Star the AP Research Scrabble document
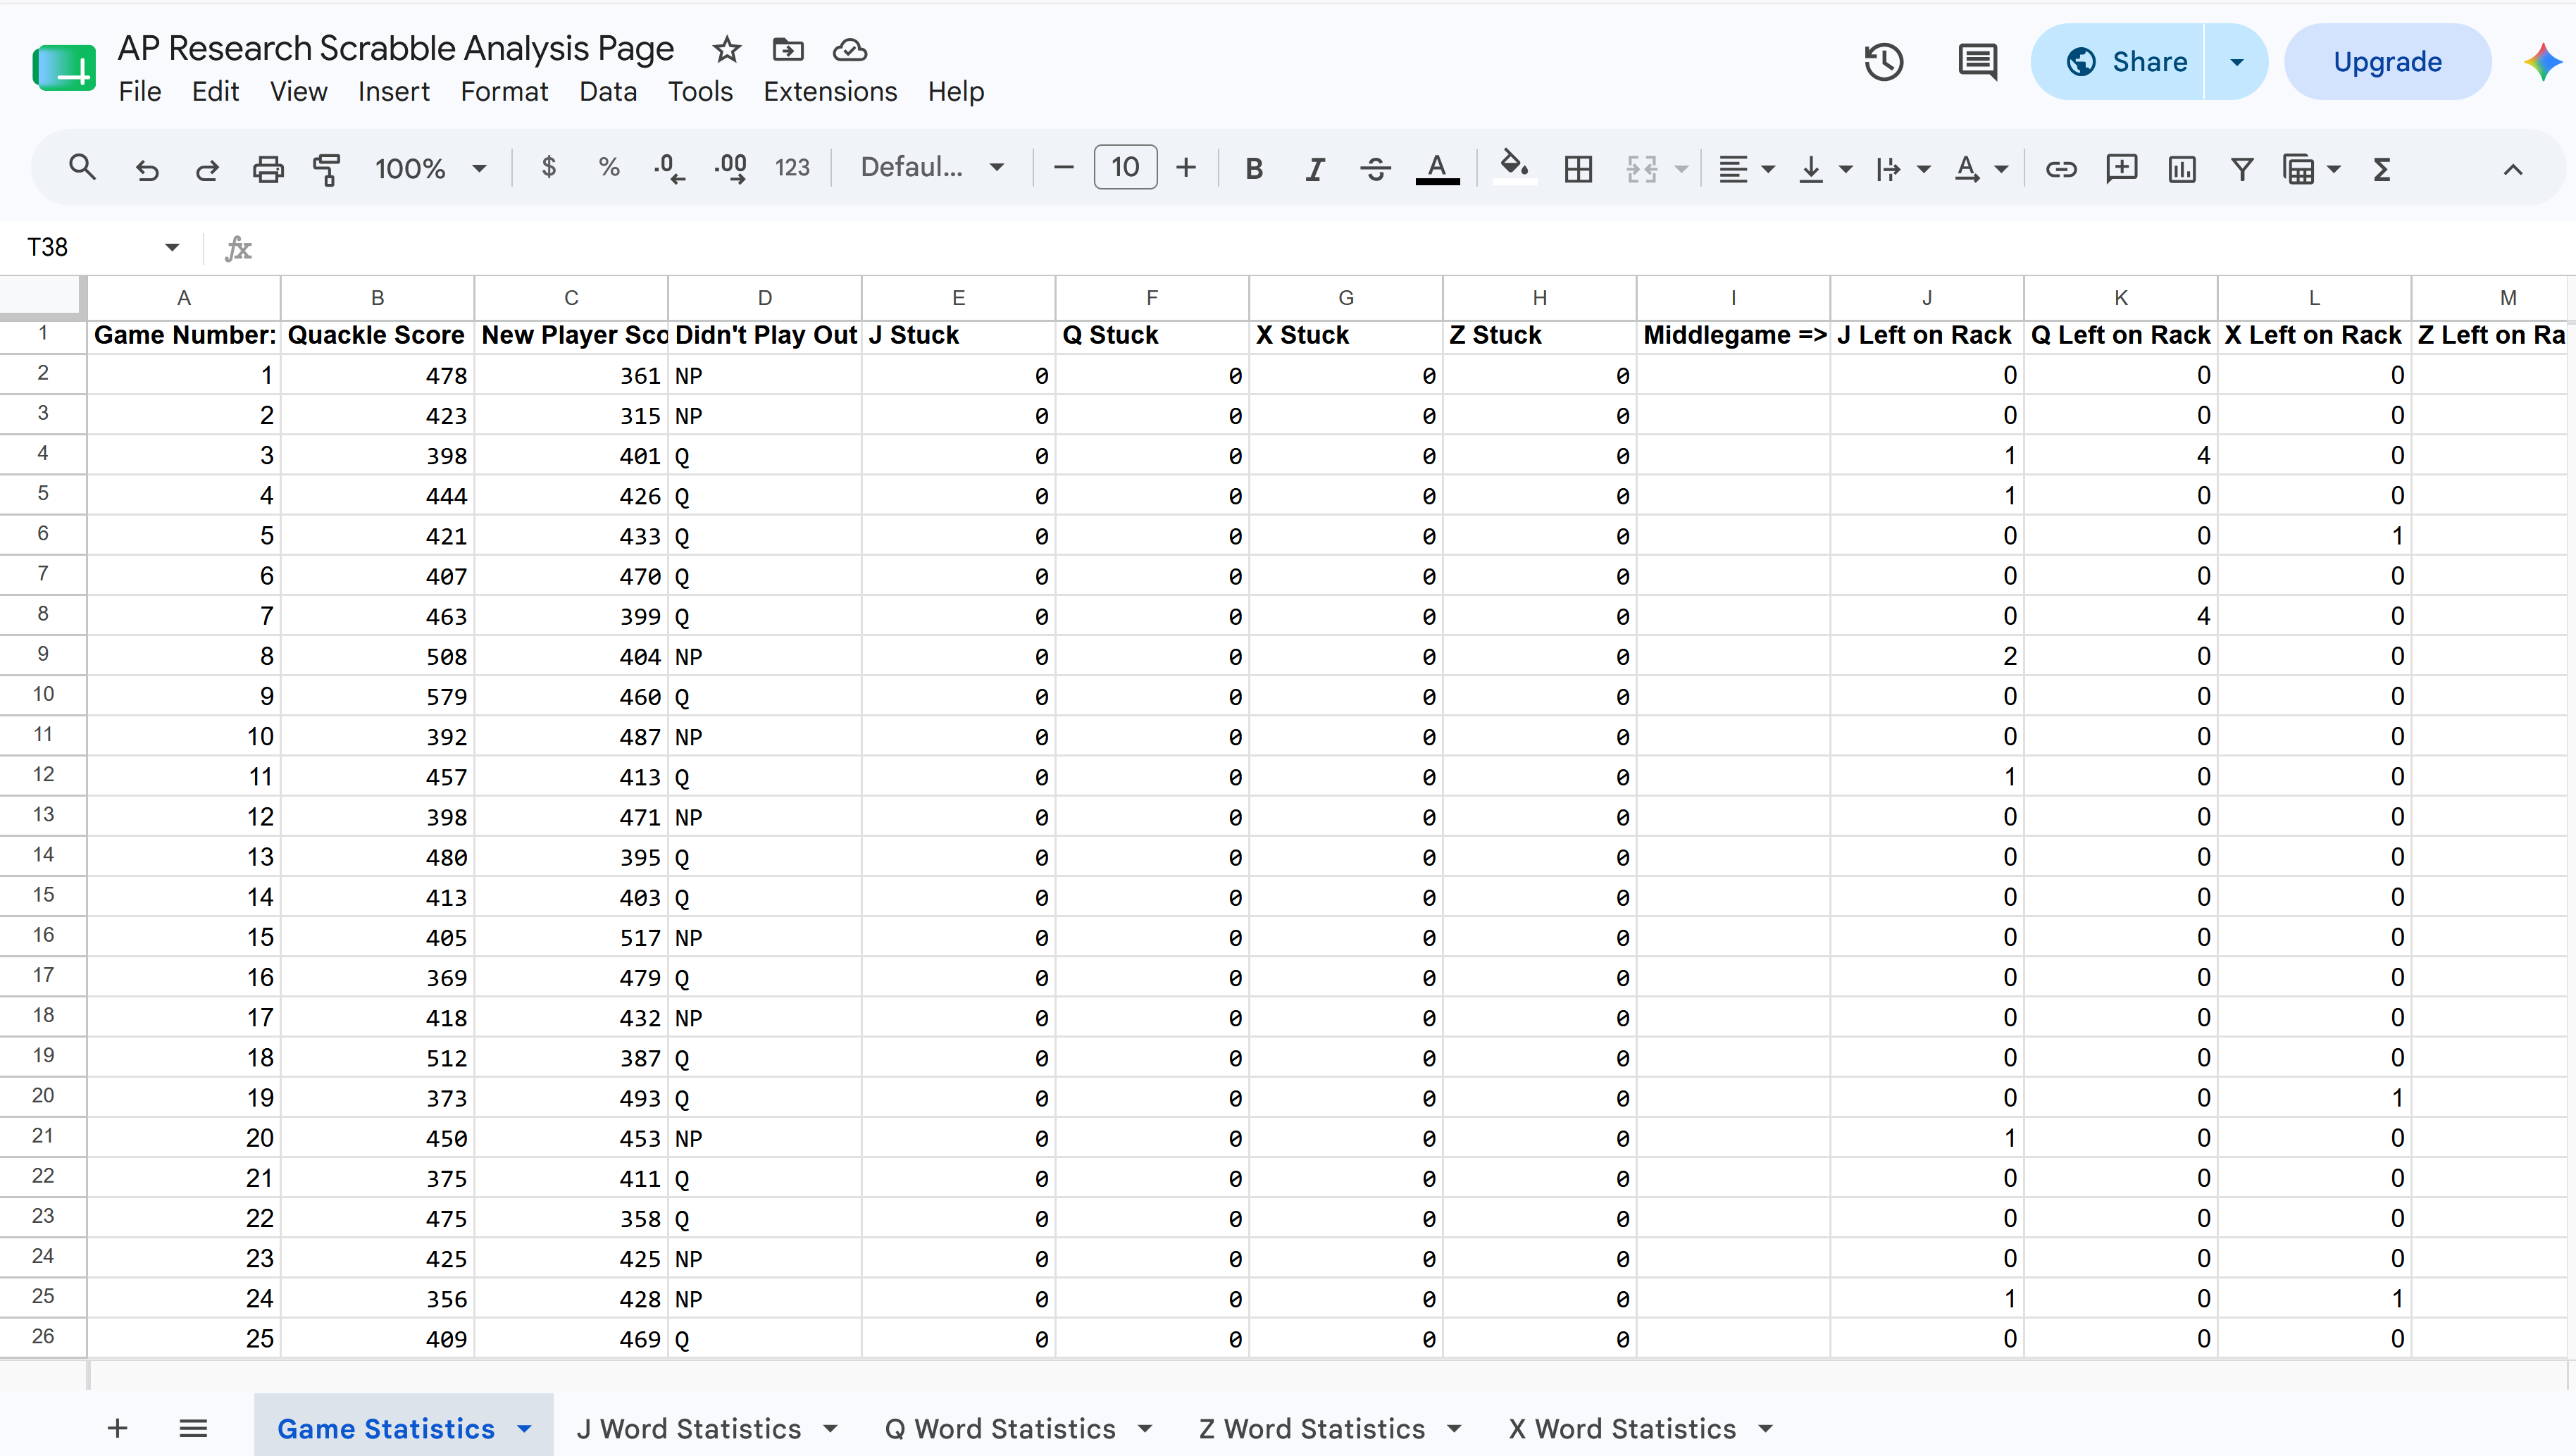This screenshot has height=1456, width=2576. click(x=727, y=49)
